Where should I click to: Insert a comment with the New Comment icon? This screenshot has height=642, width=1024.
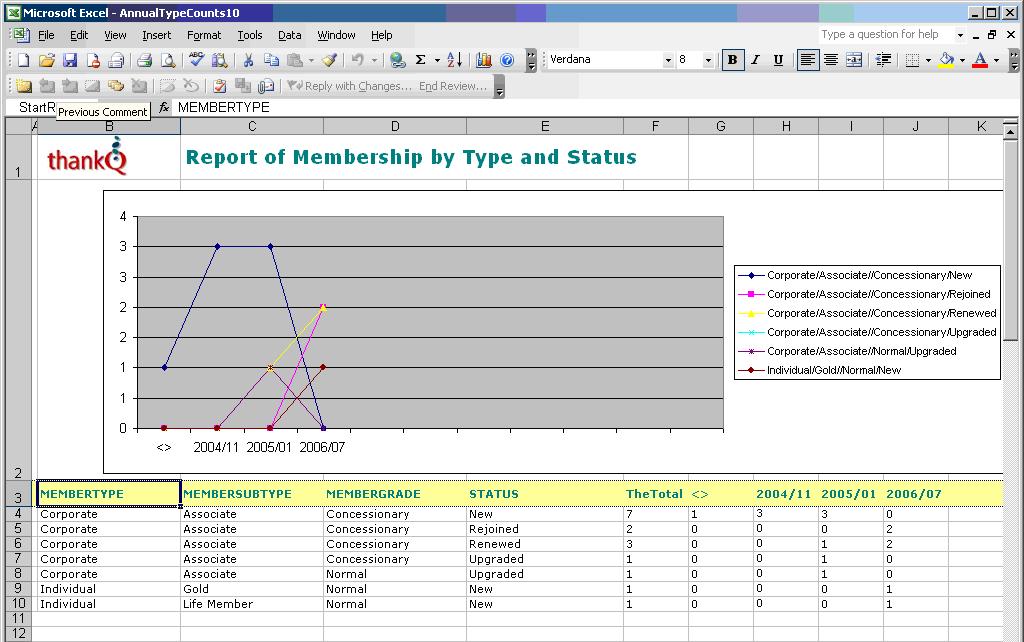(x=24, y=86)
